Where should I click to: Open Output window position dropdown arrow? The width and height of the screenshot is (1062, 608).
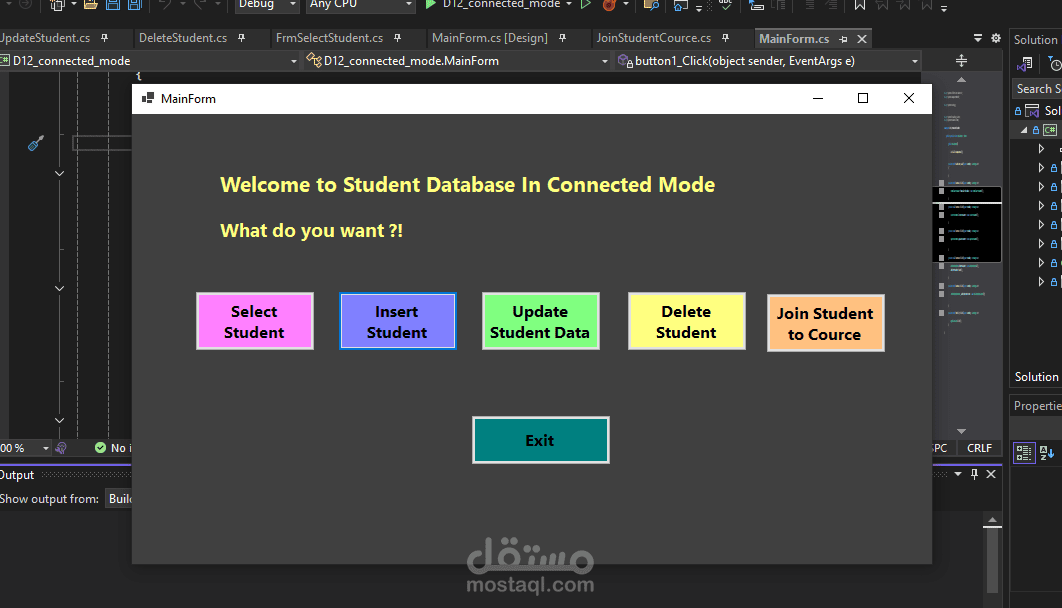[958, 474]
